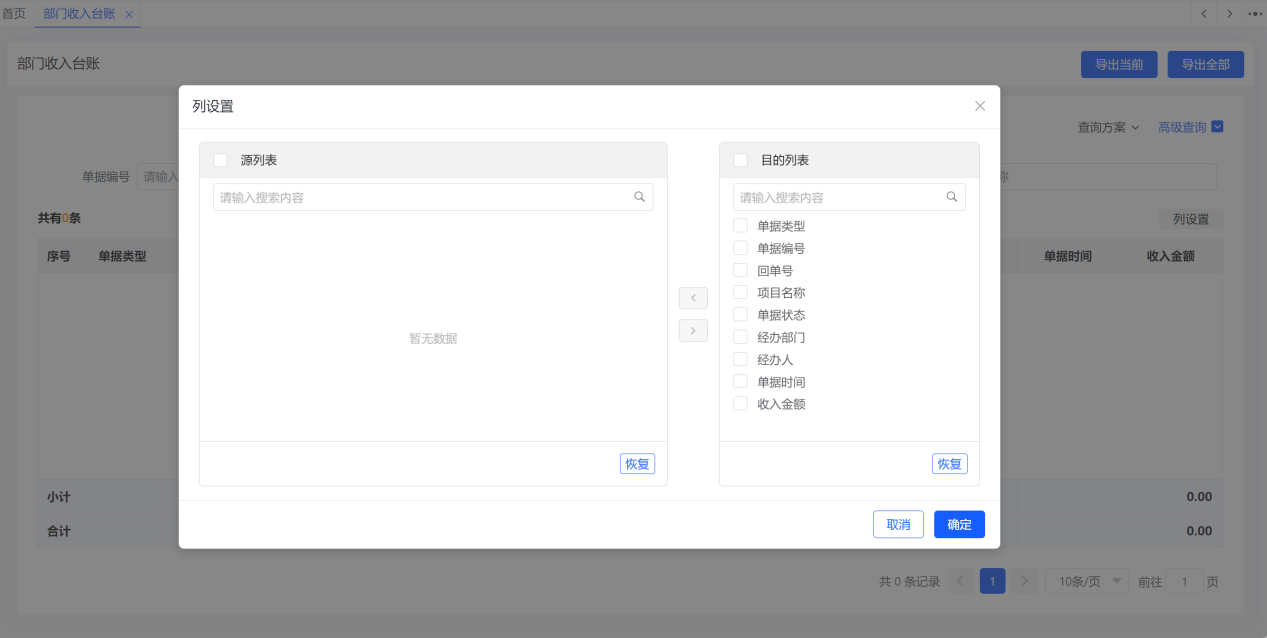Expand the 高级查询 toggle arrow
The image size is (1267, 638).
[x=1217, y=127]
